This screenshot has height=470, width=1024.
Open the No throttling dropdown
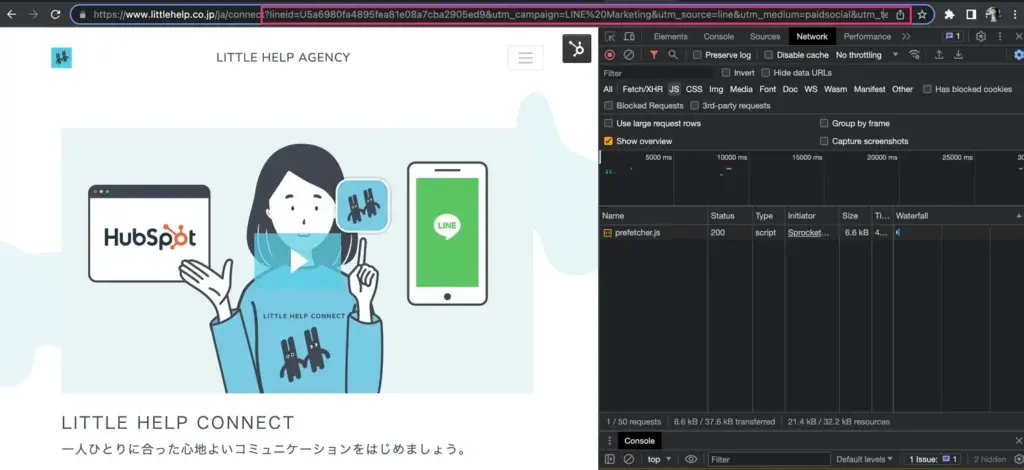[x=865, y=55]
